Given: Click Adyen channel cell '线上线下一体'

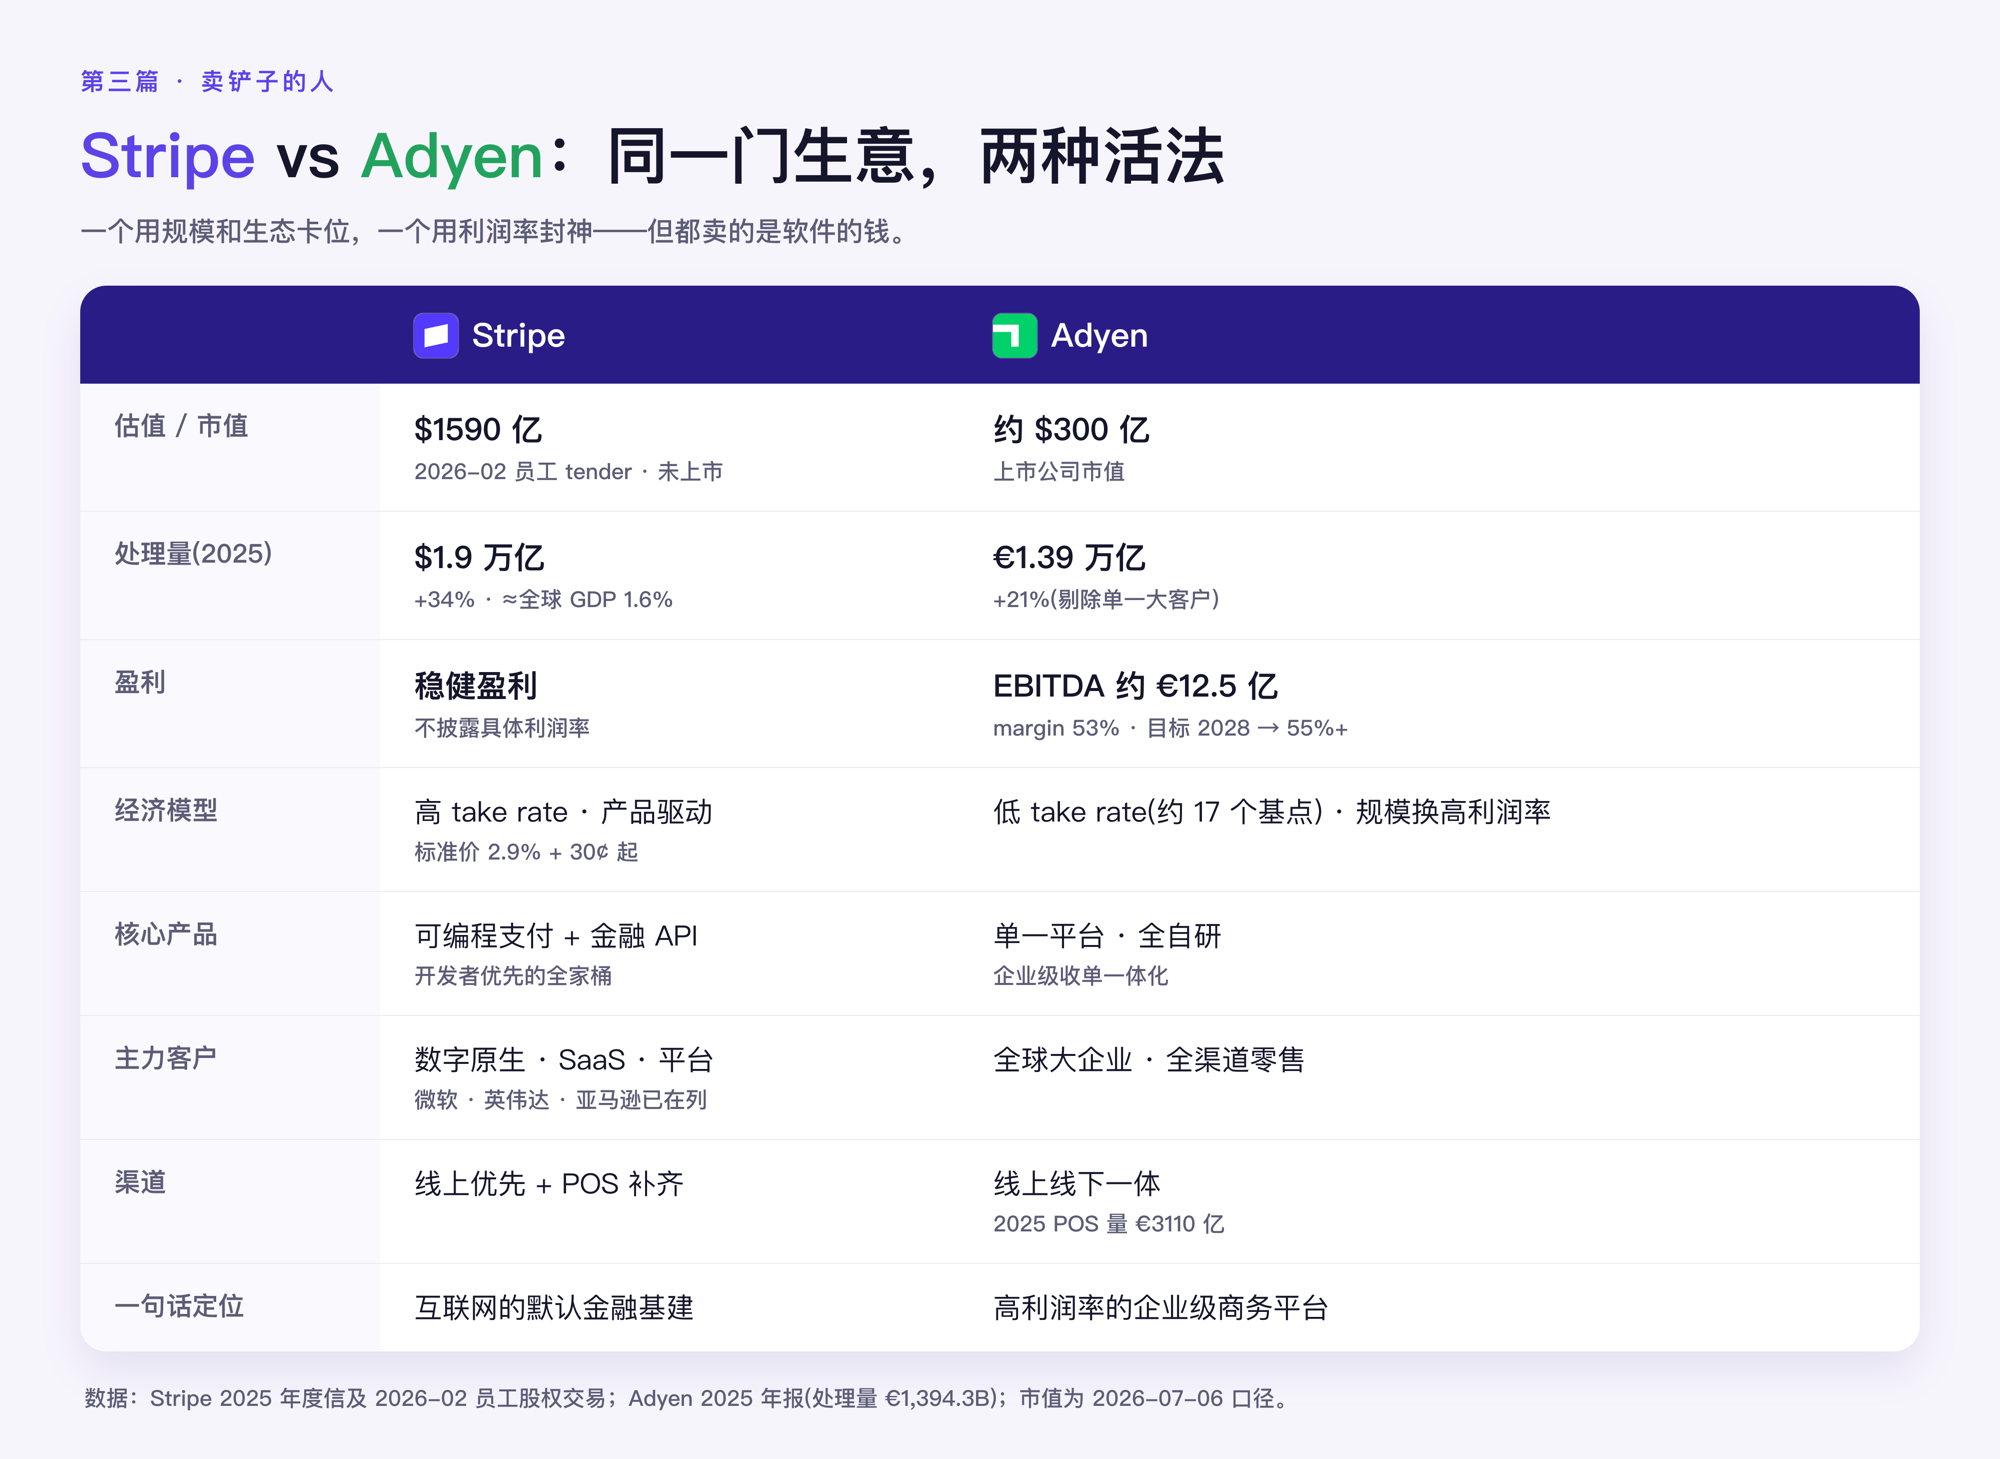Looking at the screenshot, I should pyautogui.click(x=1077, y=1183).
